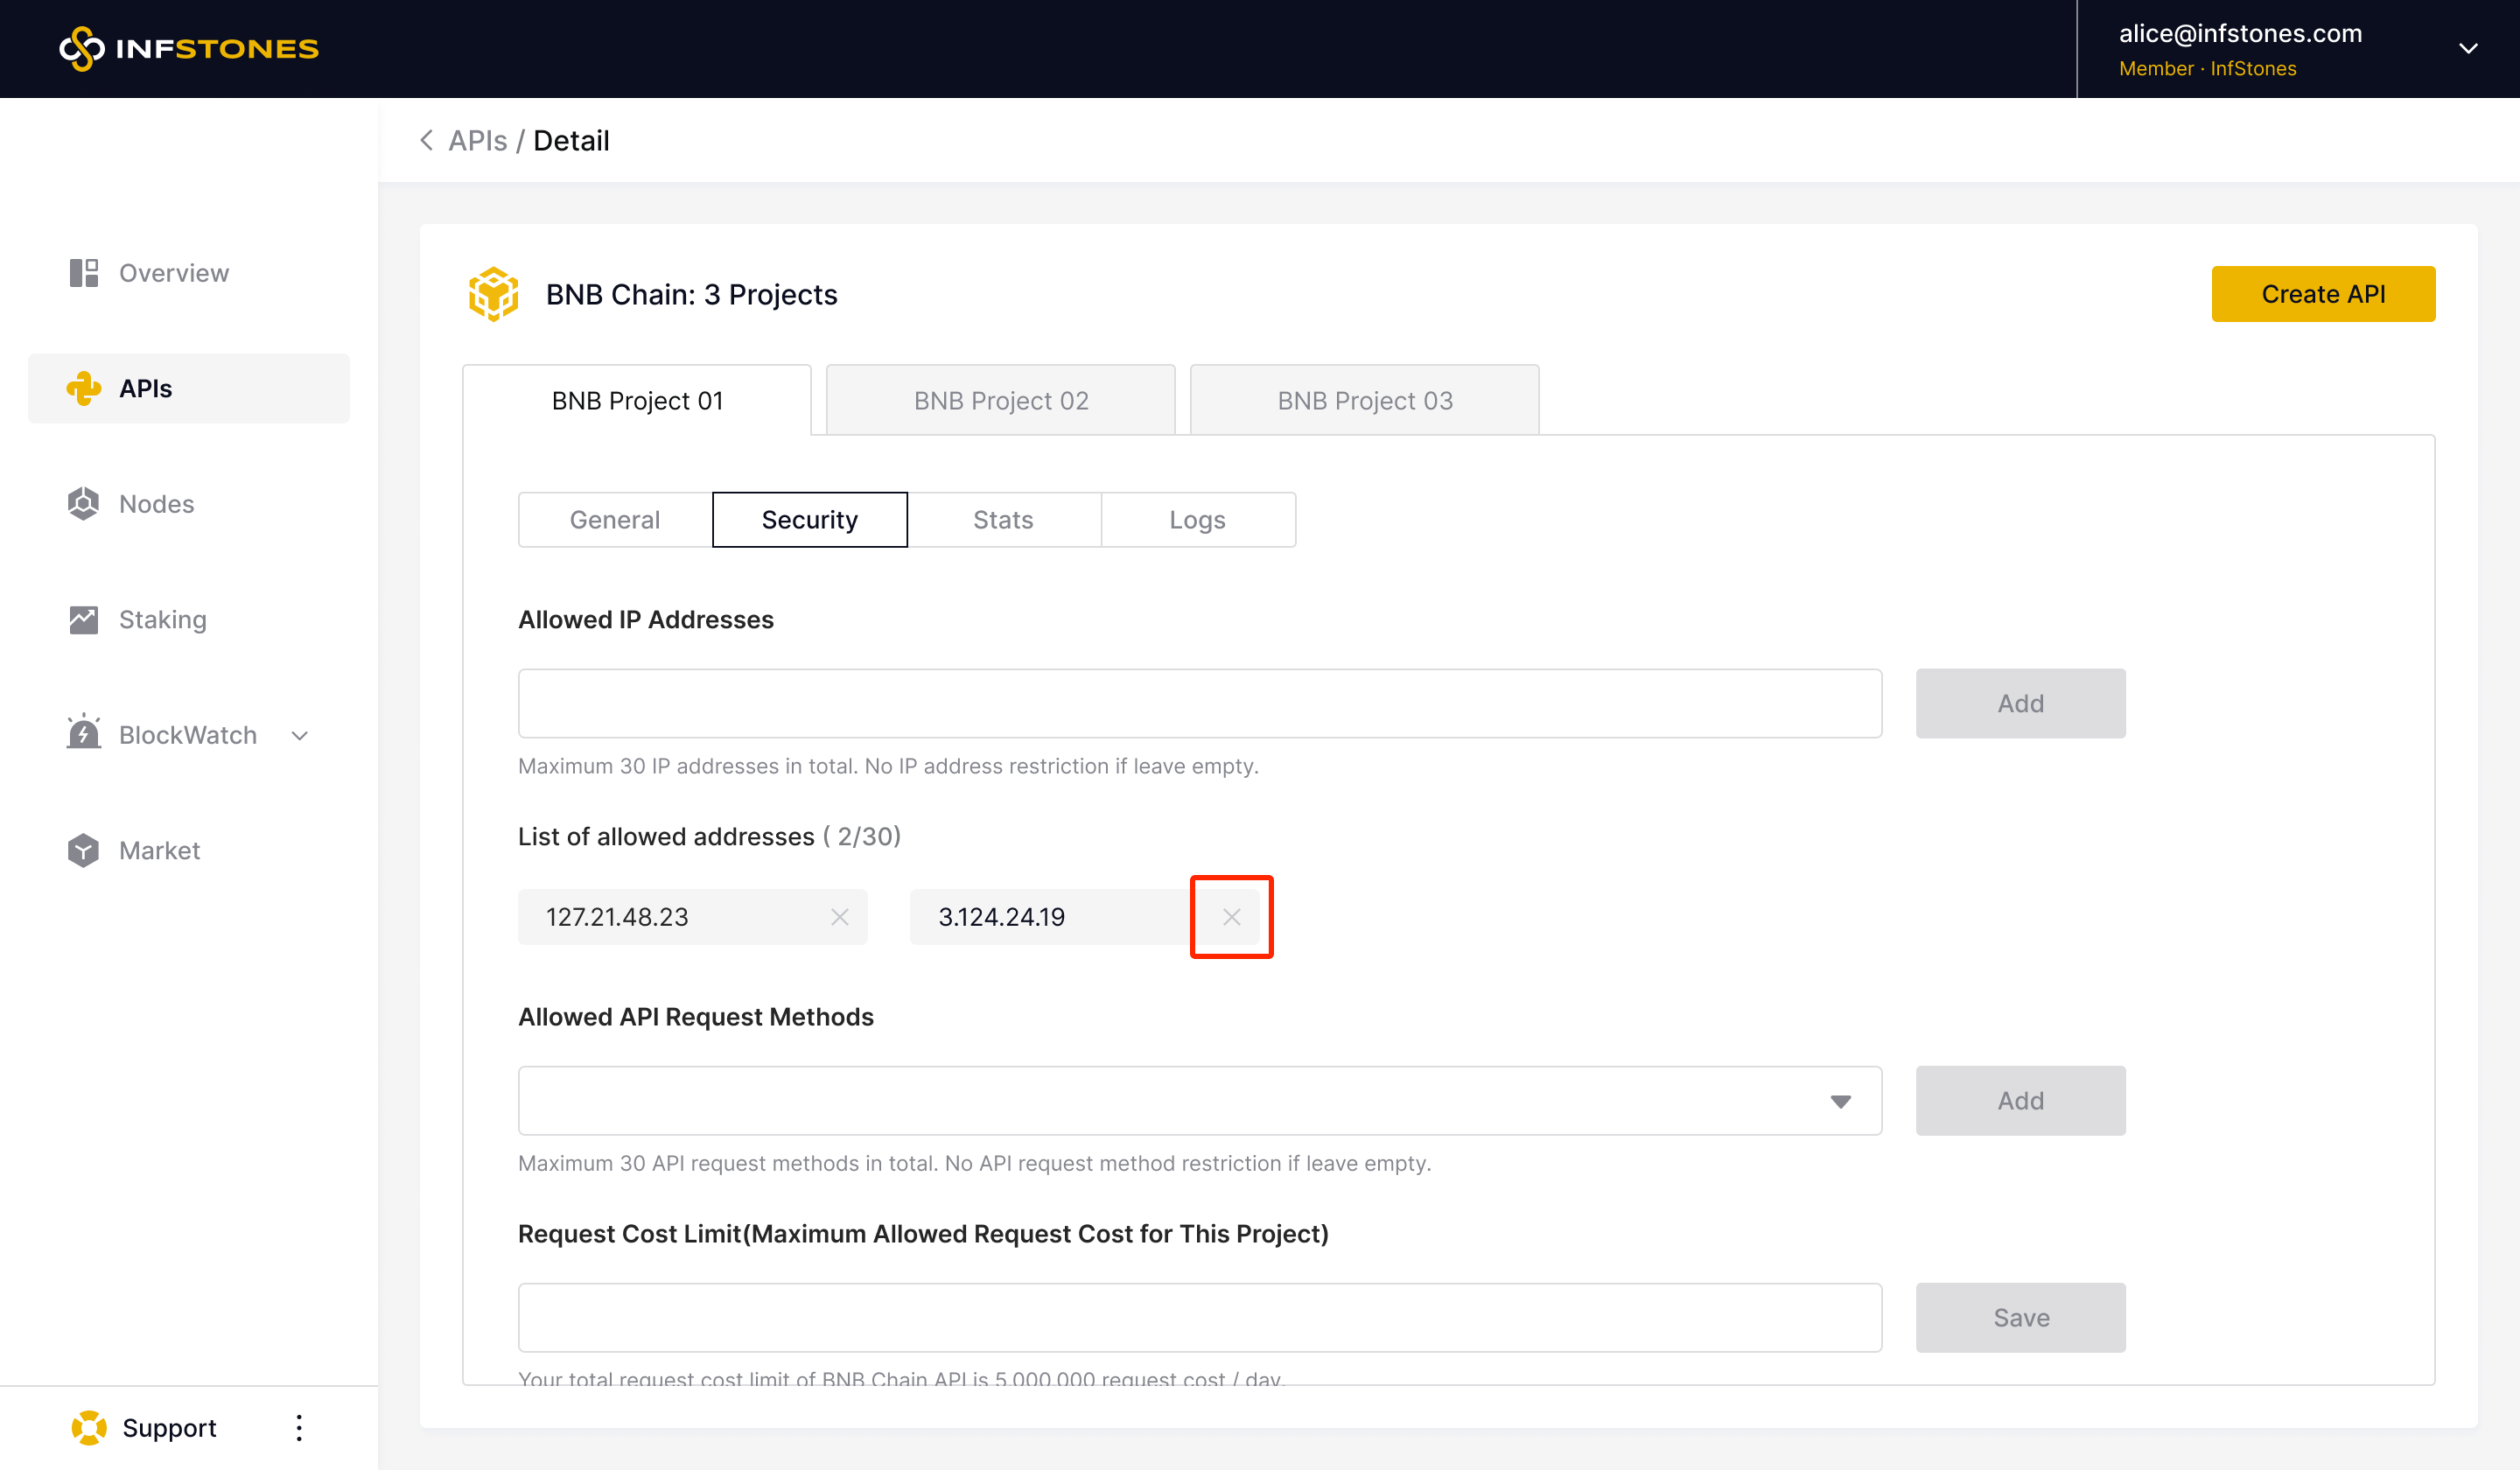Save the request cost limit

point(2020,1317)
